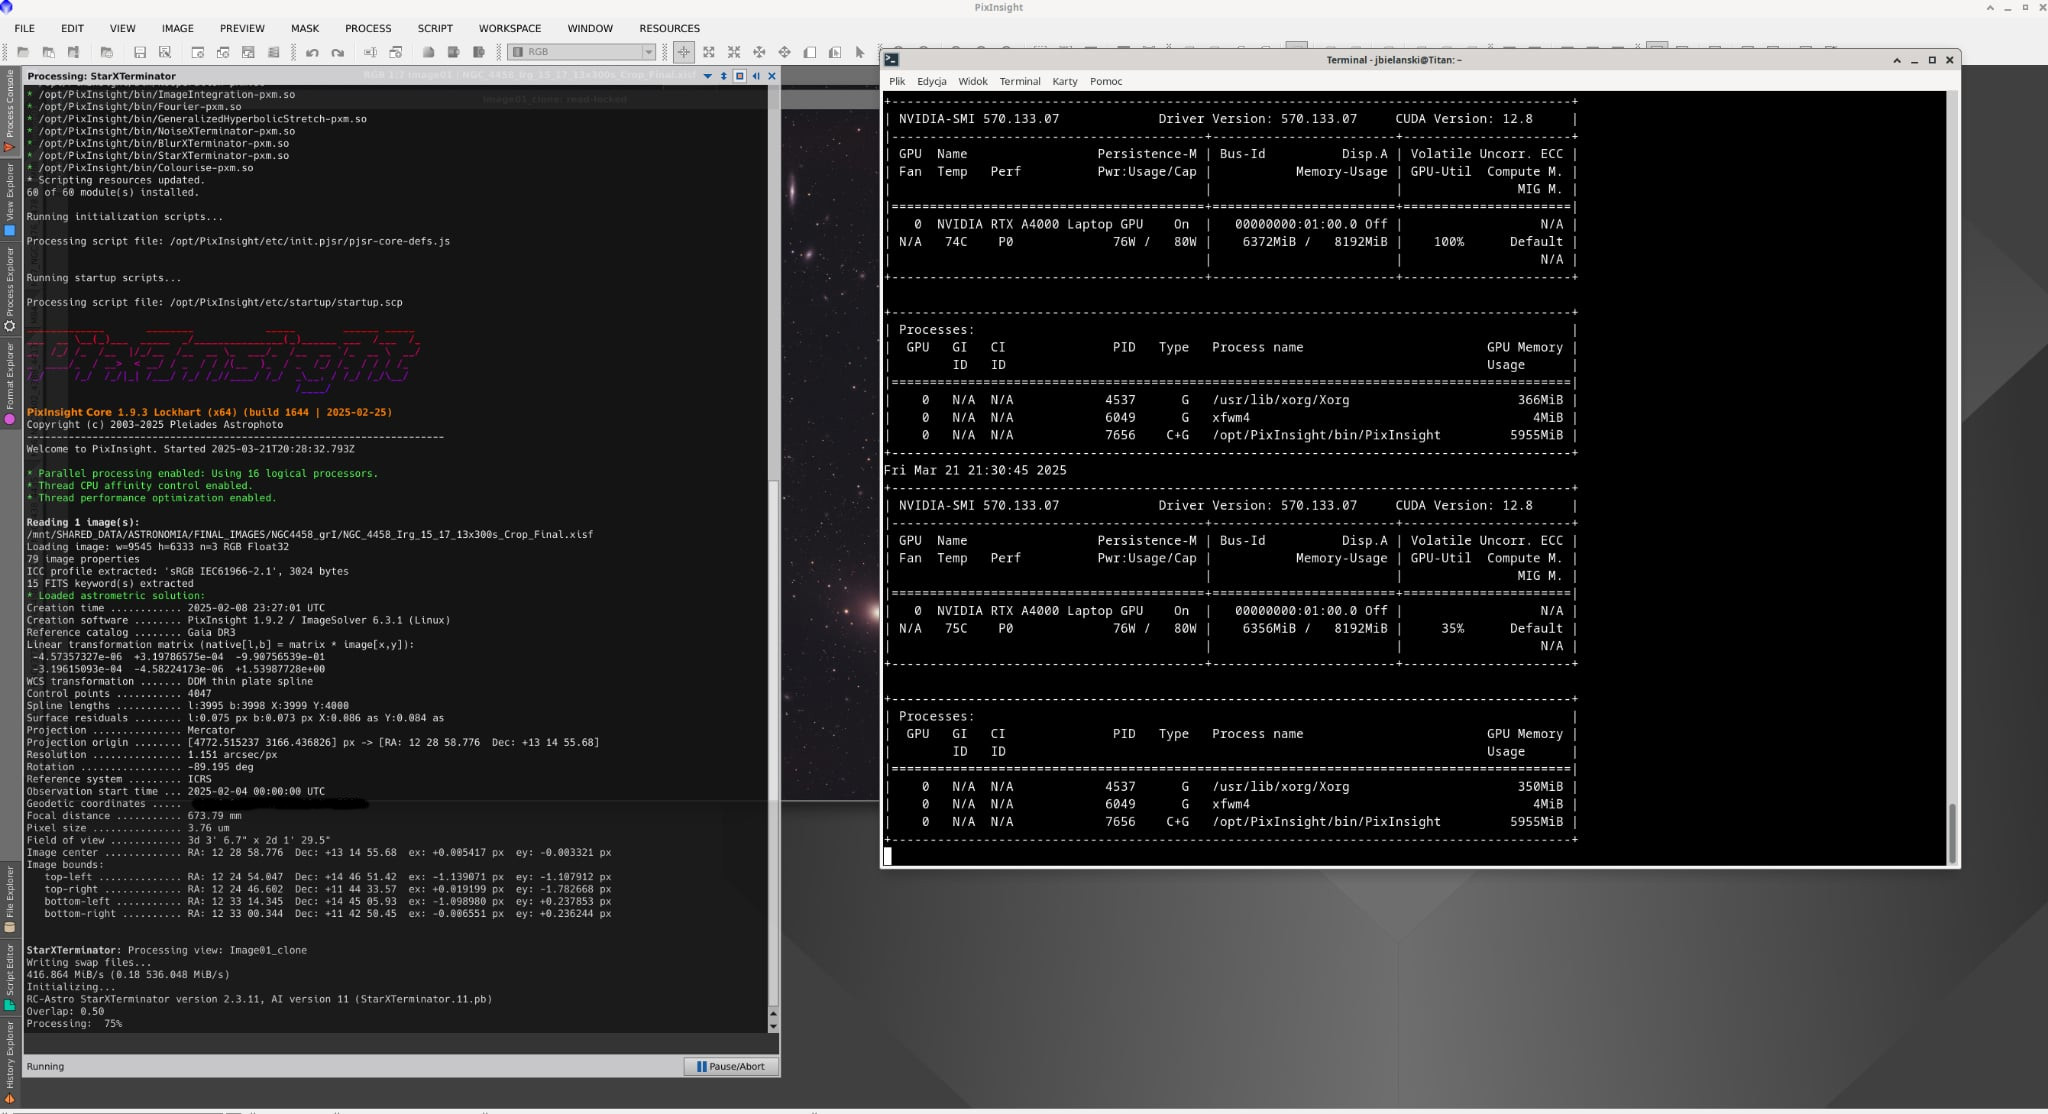2048x1114 pixels.
Task: Open the IMAGE menu
Action: click(178, 28)
